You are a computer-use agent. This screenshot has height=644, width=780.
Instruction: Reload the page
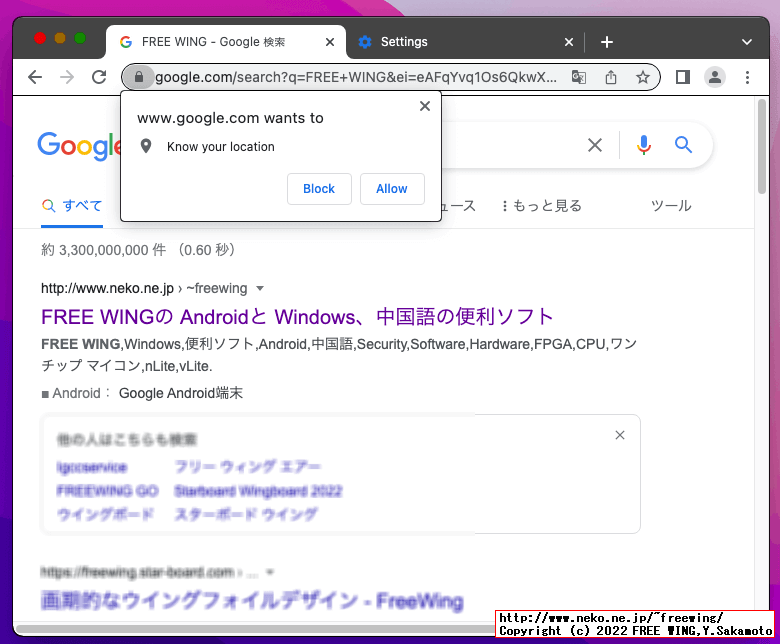[x=99, y=77]
